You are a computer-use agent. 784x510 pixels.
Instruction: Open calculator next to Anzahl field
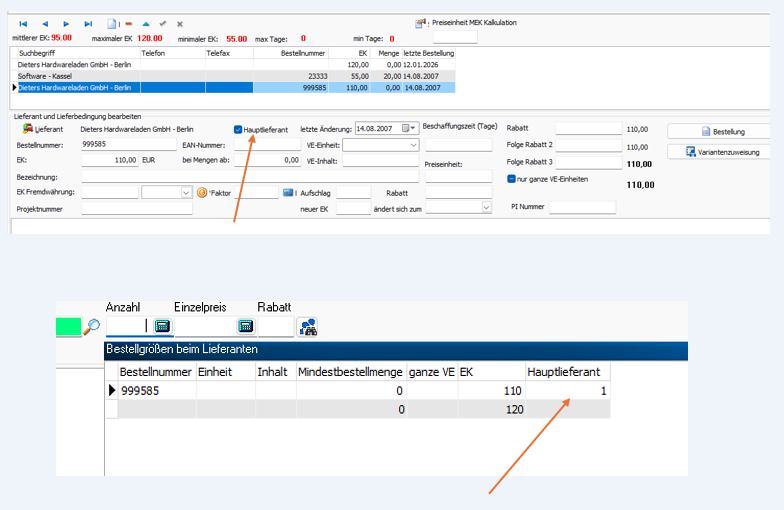(x=162, y=325)
